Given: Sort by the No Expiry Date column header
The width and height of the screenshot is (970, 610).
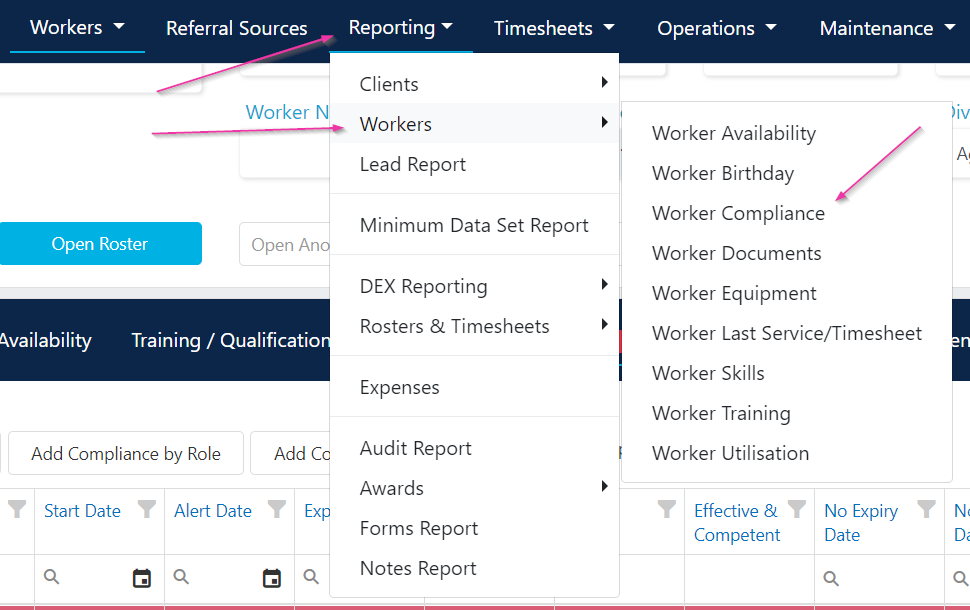Looking at the screenshot, I should tap(861, 523).
